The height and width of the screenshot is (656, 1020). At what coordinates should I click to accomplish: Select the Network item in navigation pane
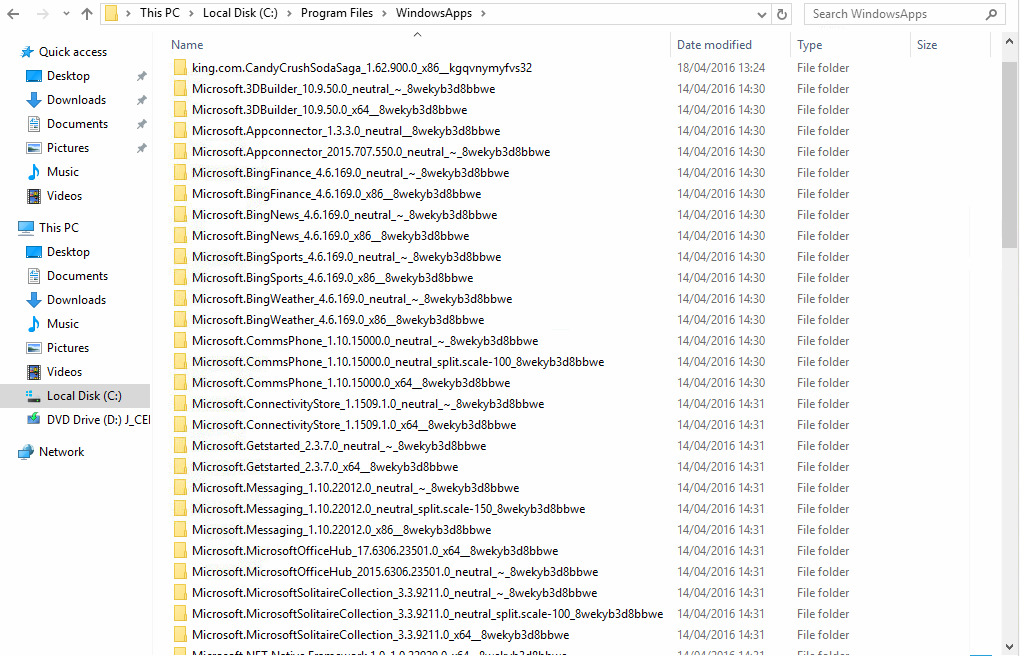62,452
